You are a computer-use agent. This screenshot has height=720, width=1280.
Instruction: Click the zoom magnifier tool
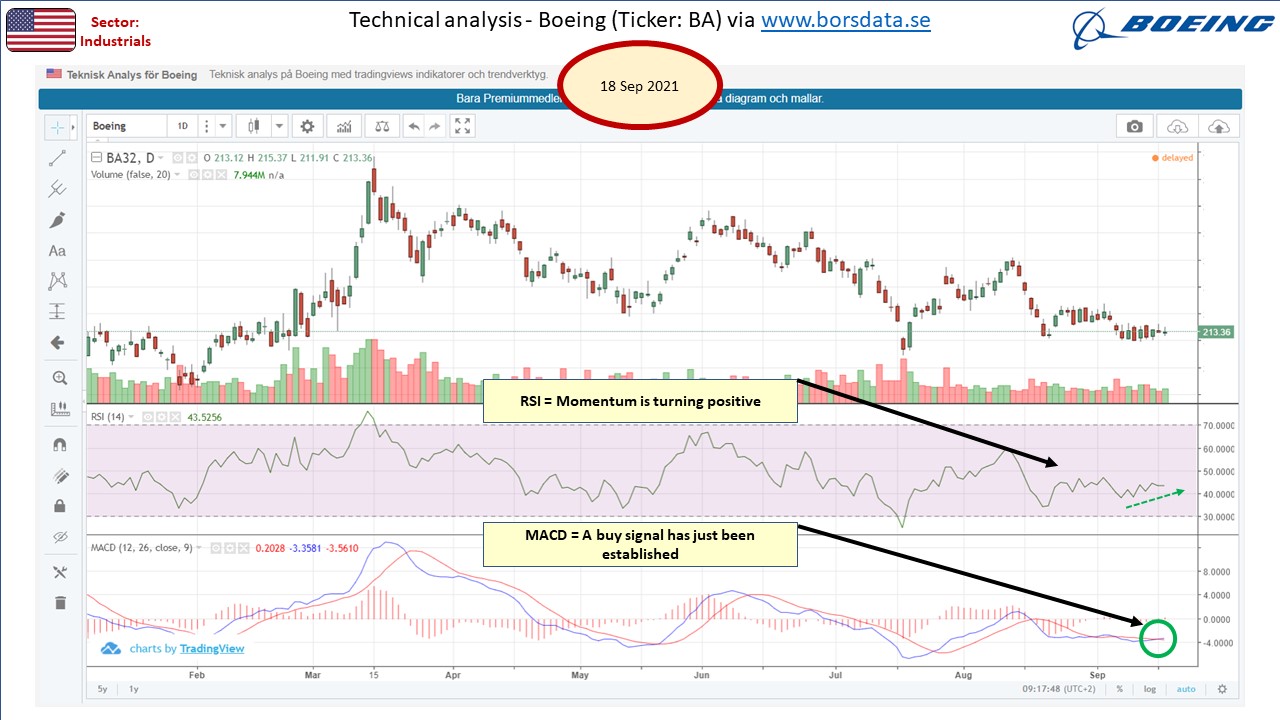click(58, 378)
